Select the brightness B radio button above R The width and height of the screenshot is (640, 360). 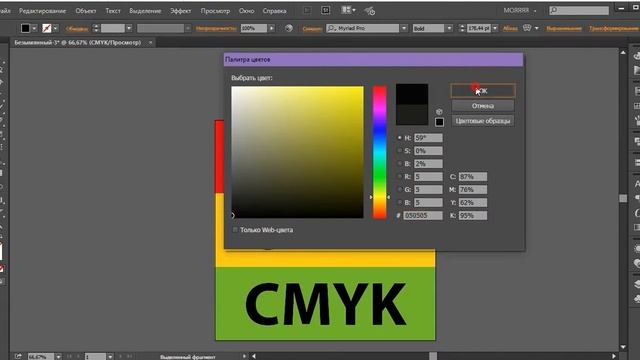pyautogui.click(x=400, y=164)
